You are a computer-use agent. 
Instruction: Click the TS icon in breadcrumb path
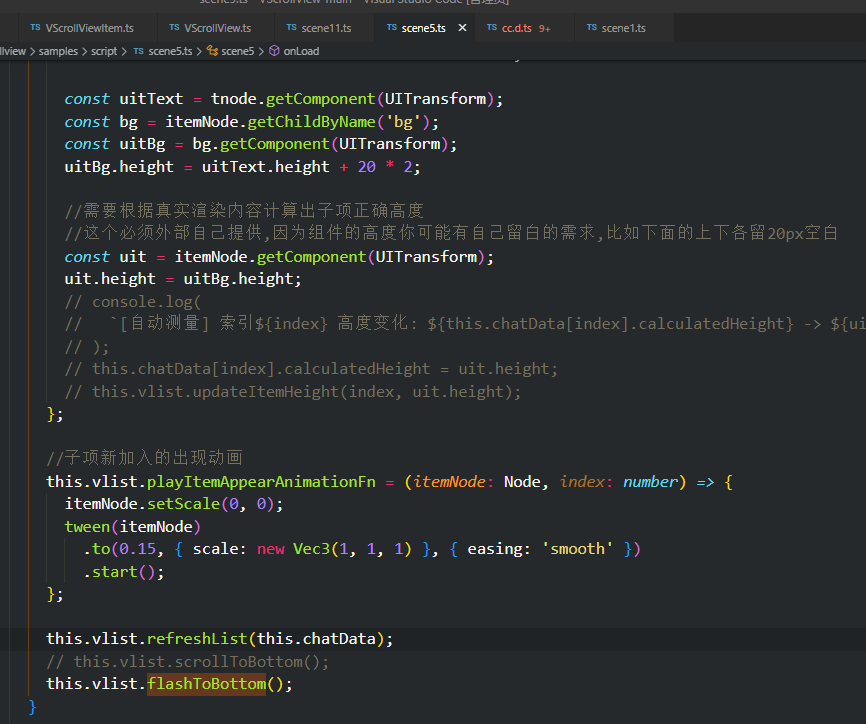[x=139, y=51]
